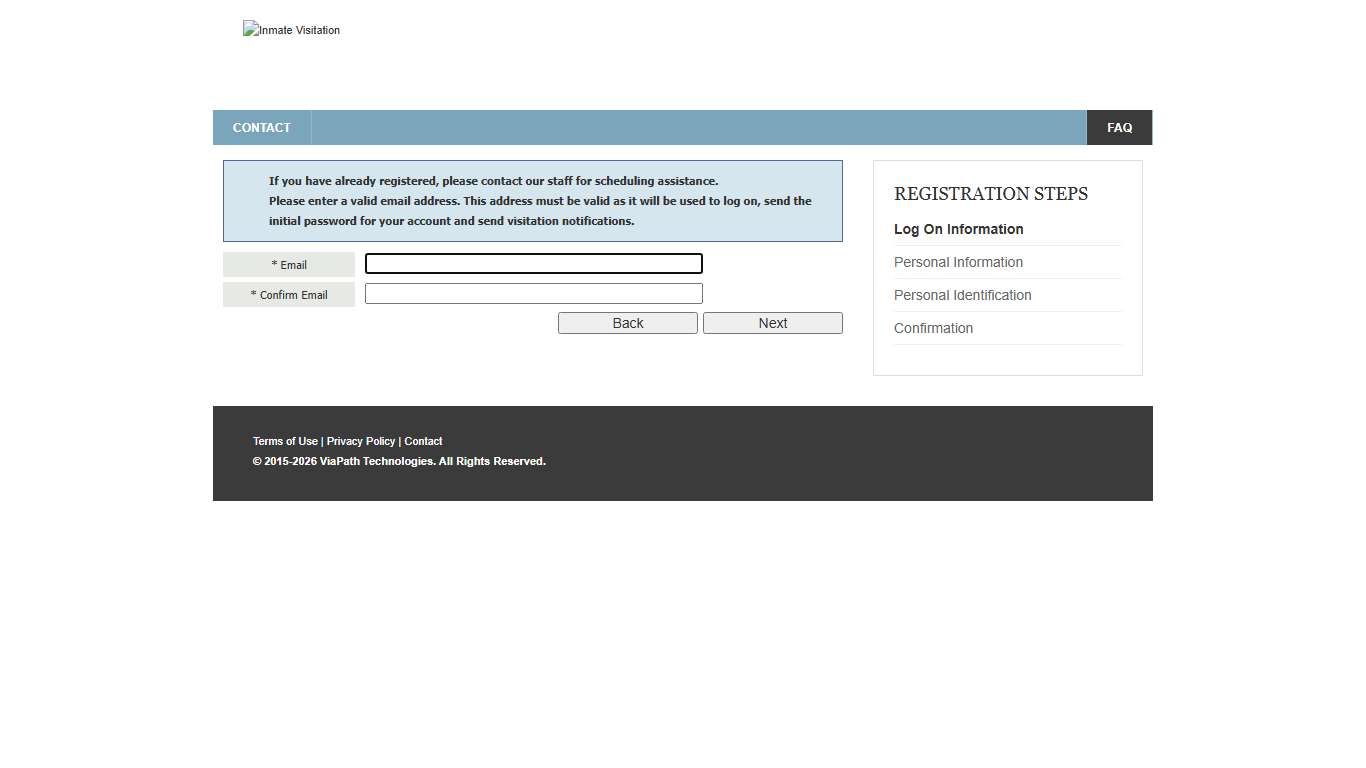Click the ViaPath Technologies copyright text
Viewport: 1366px width, 768px height.
(399, 461)
